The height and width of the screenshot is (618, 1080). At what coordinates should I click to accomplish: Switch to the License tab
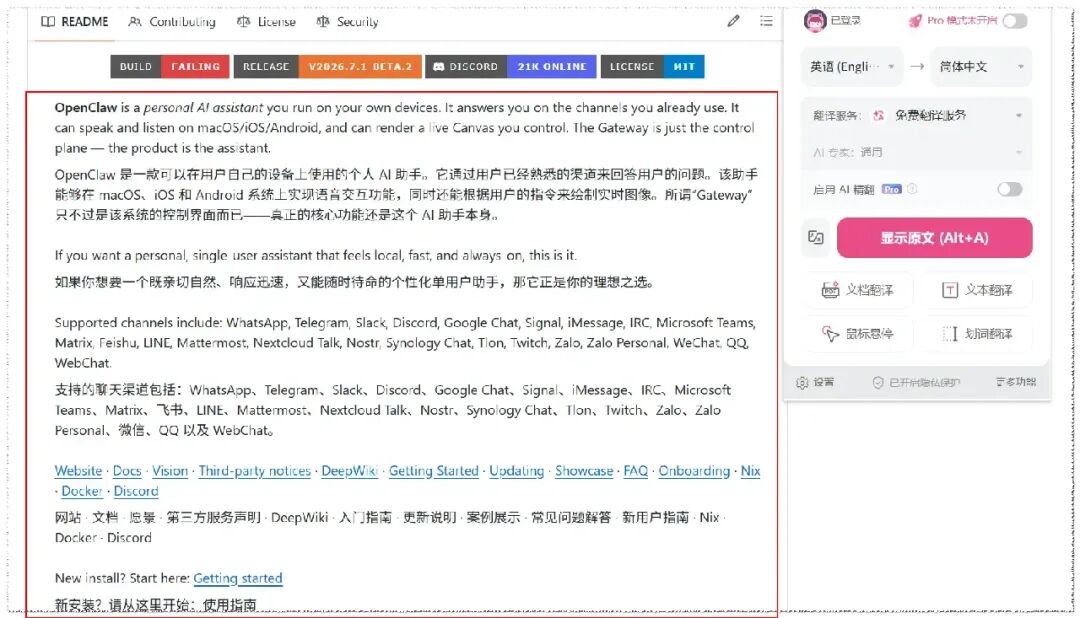266,21
